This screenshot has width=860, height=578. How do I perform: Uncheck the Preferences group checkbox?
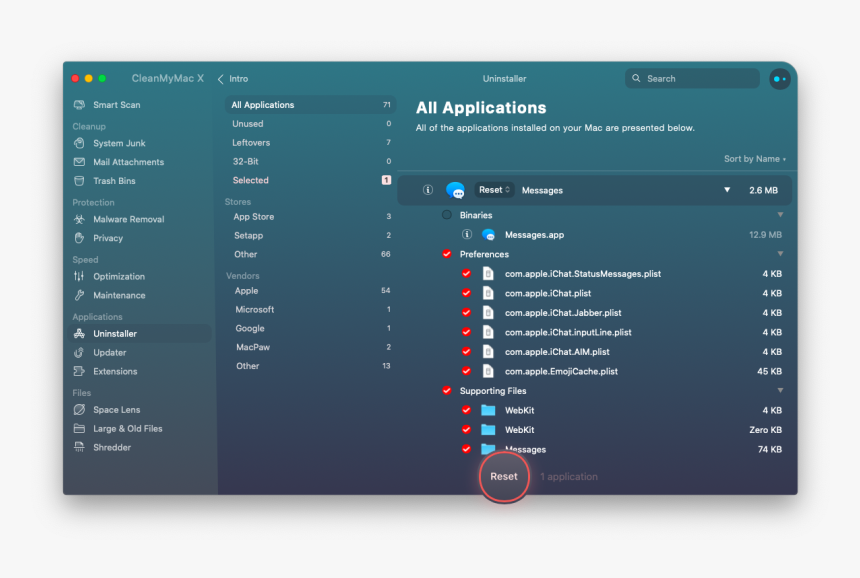(447, 254)
